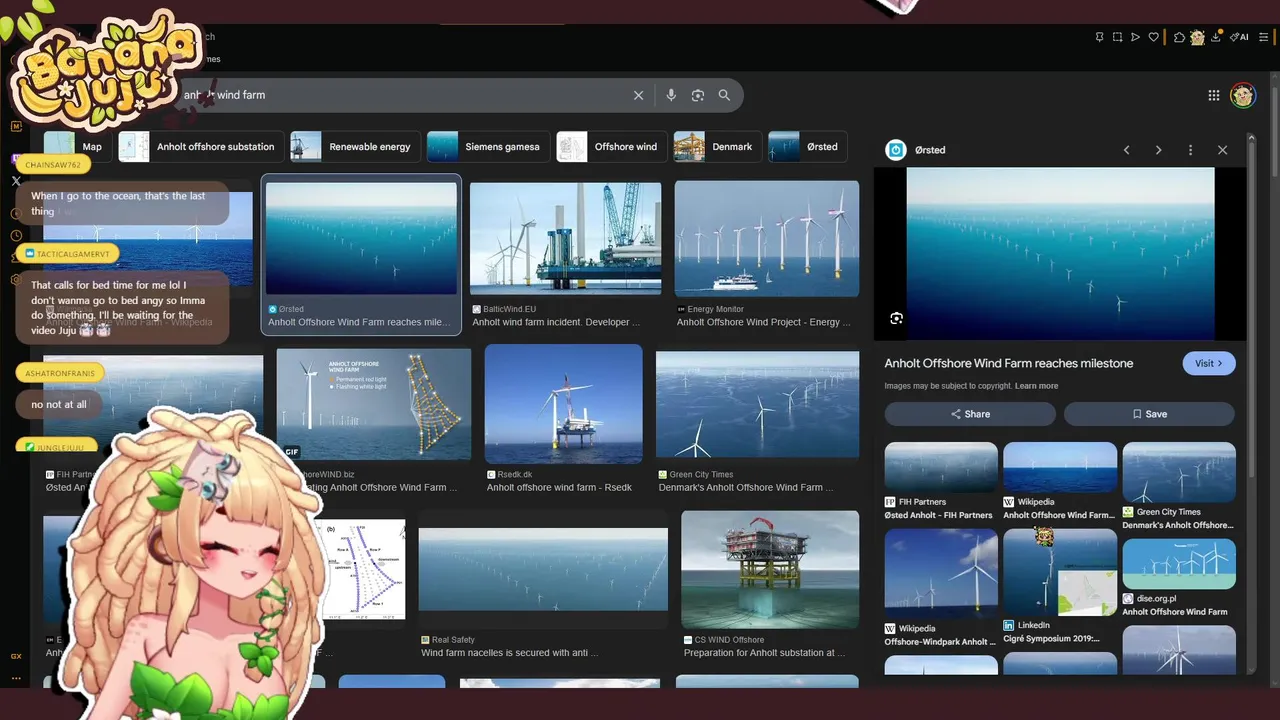
Task: Open the dise.org.pl related image
Action: pos(1179,564)
